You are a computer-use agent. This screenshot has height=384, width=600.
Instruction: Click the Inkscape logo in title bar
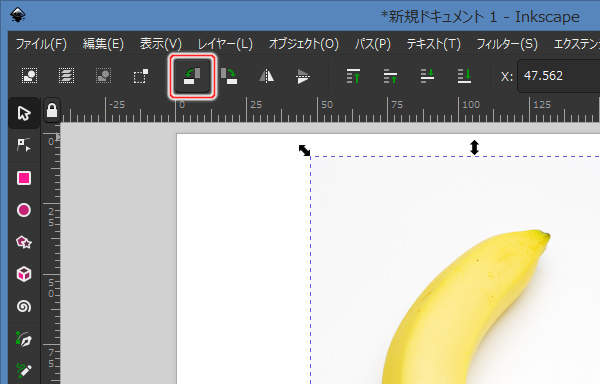[18, 15]
